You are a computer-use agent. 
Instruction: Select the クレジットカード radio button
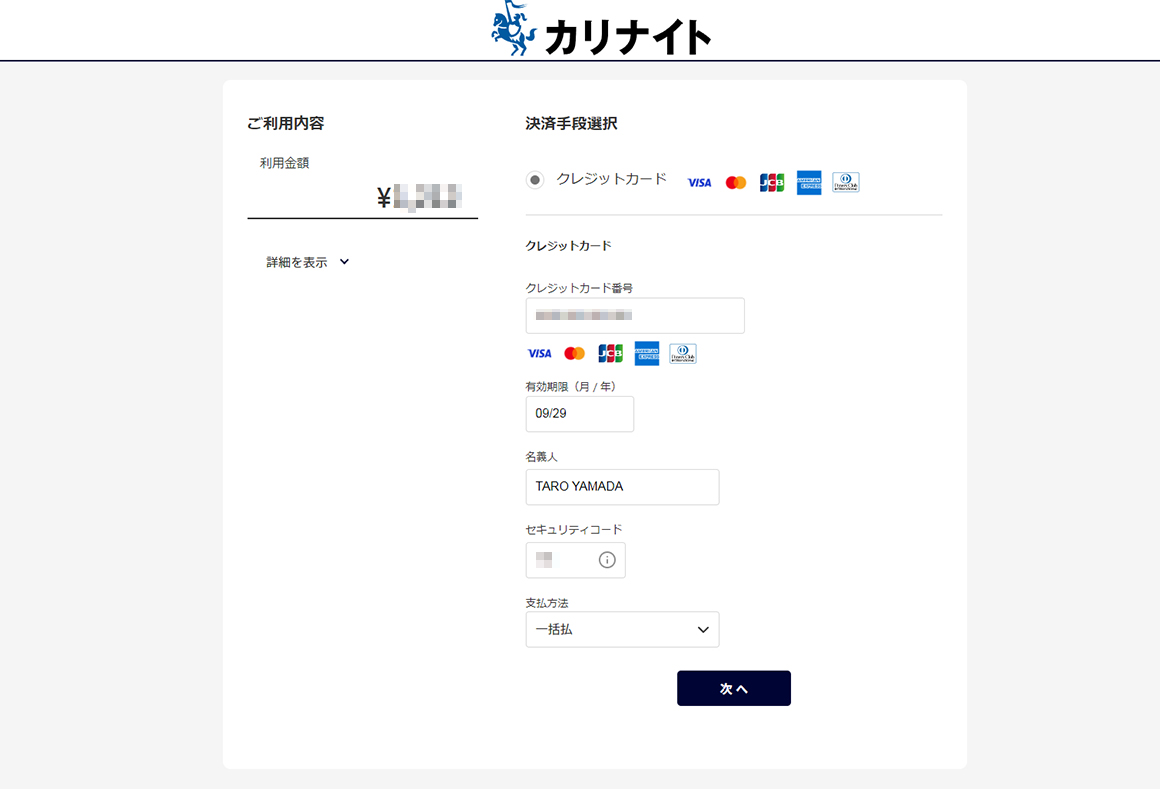point(533,181)
